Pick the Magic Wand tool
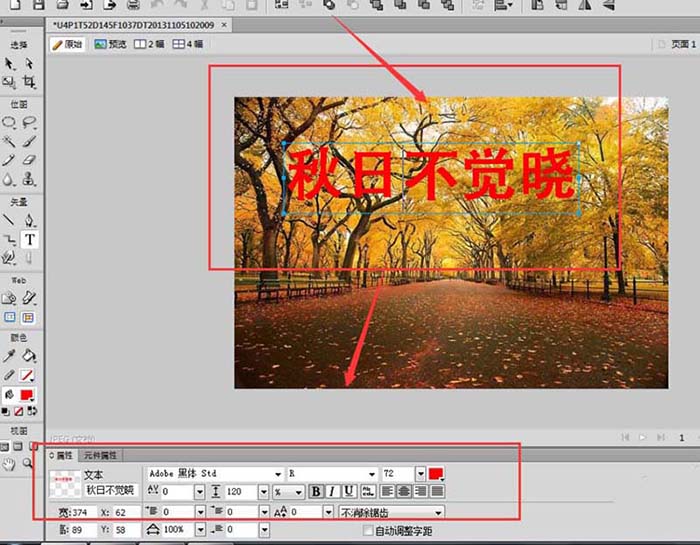 coord(9,141)
